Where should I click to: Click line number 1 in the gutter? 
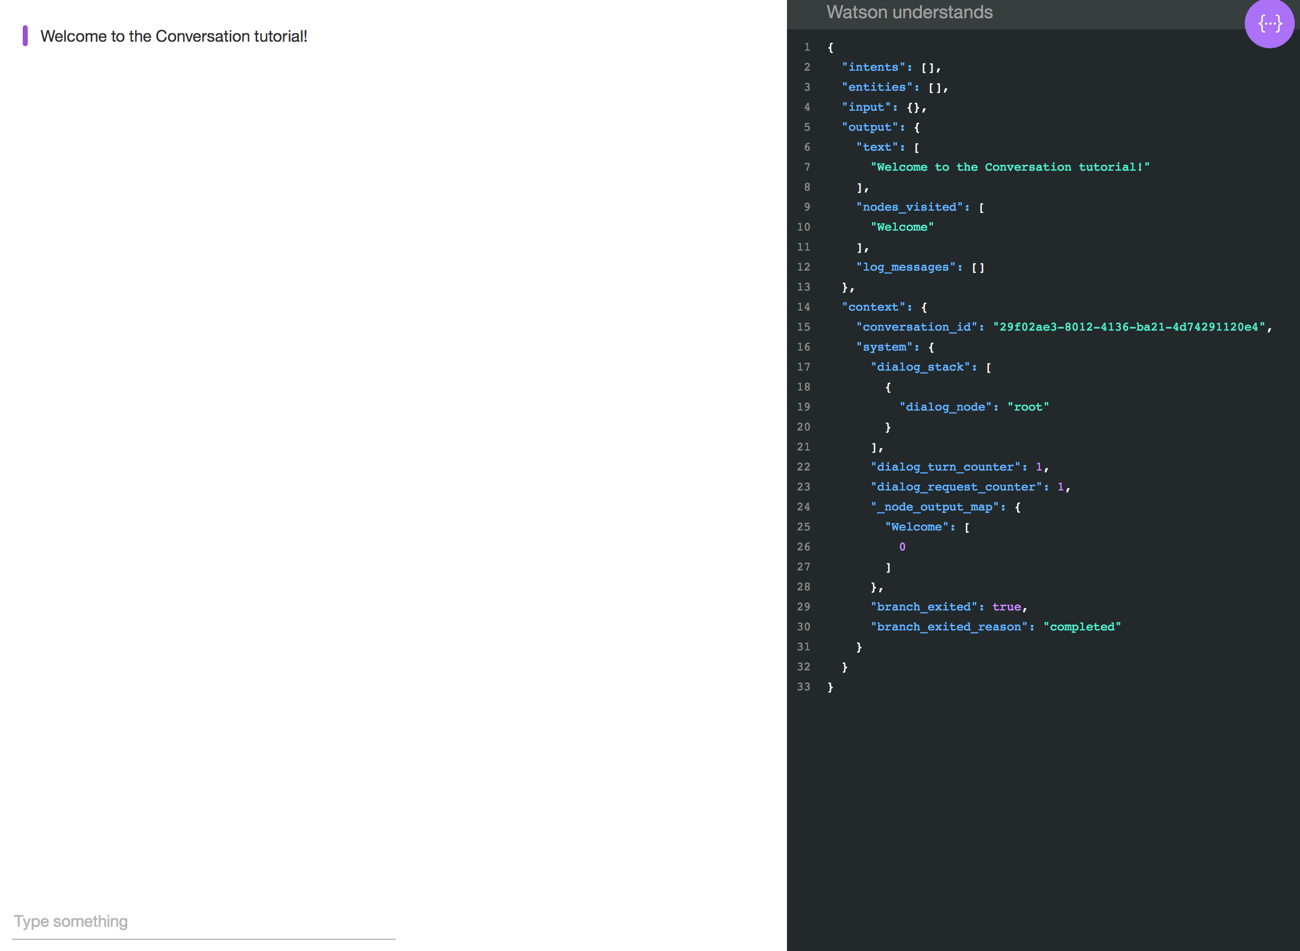[x=807, y=47]
